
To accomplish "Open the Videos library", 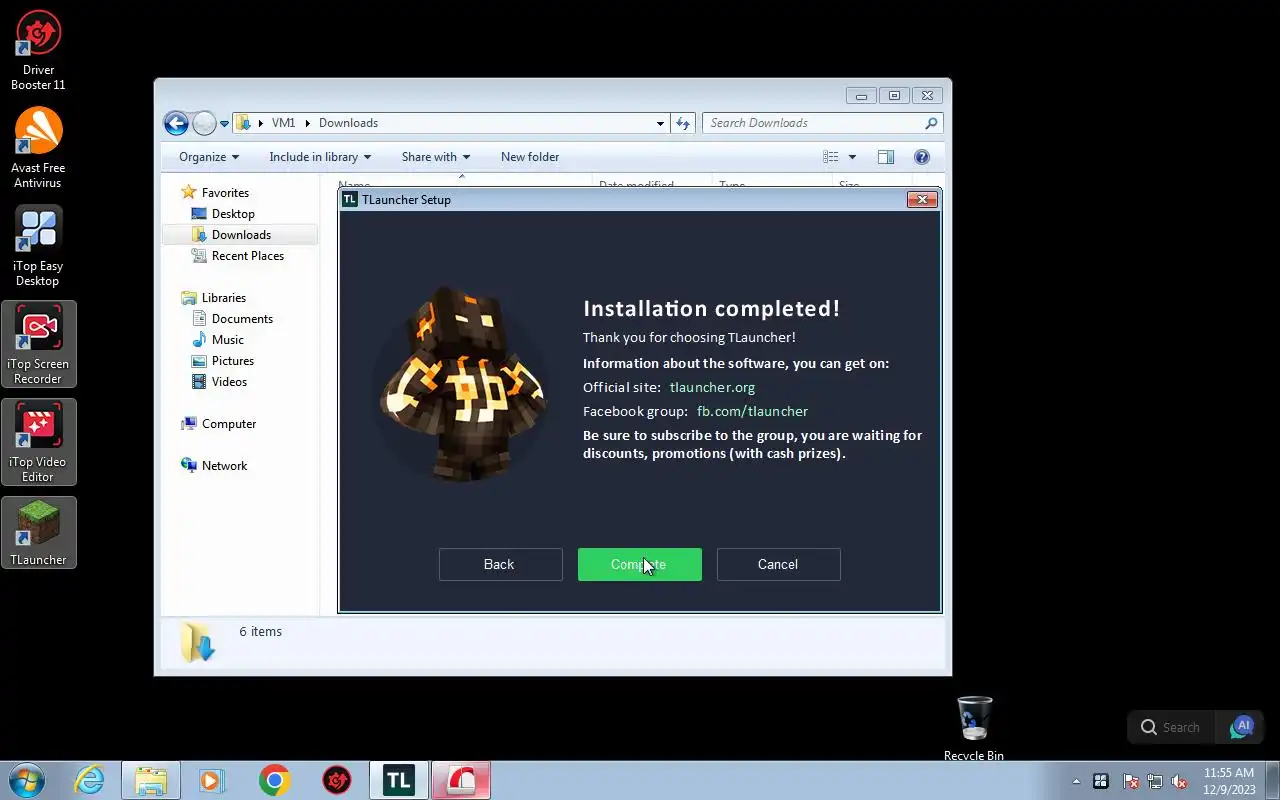I will 229,382.
